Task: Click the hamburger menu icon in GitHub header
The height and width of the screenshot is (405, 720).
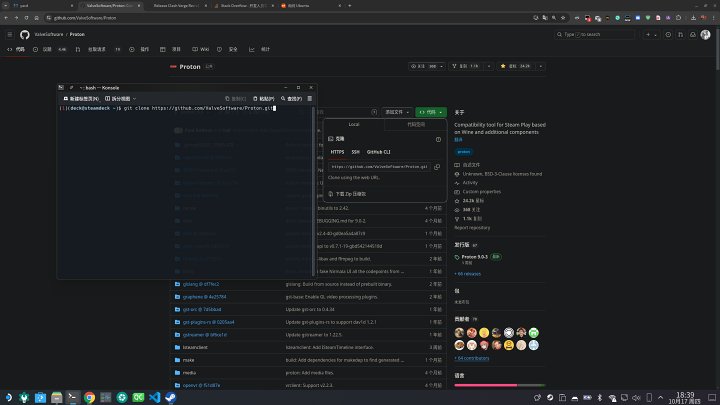Action: [x=12, y=34]
